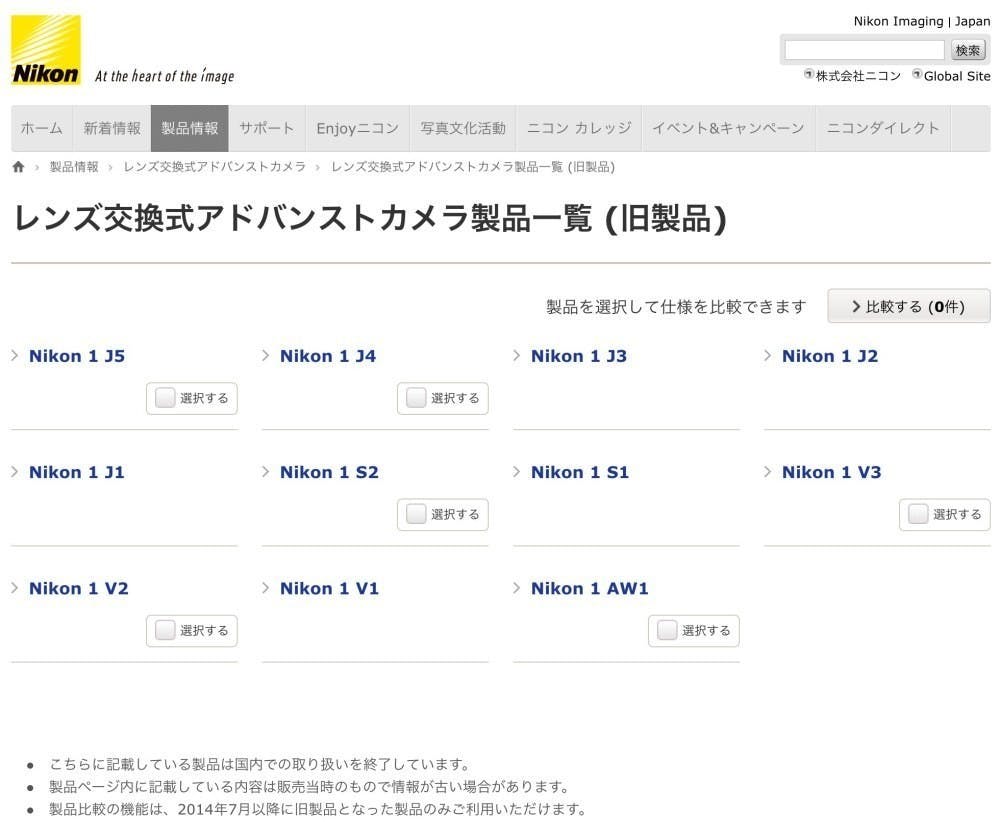Open the Nikon 1 S1 product link
The width and height of the screenshot is (1000, 840).
coord(580,472)
